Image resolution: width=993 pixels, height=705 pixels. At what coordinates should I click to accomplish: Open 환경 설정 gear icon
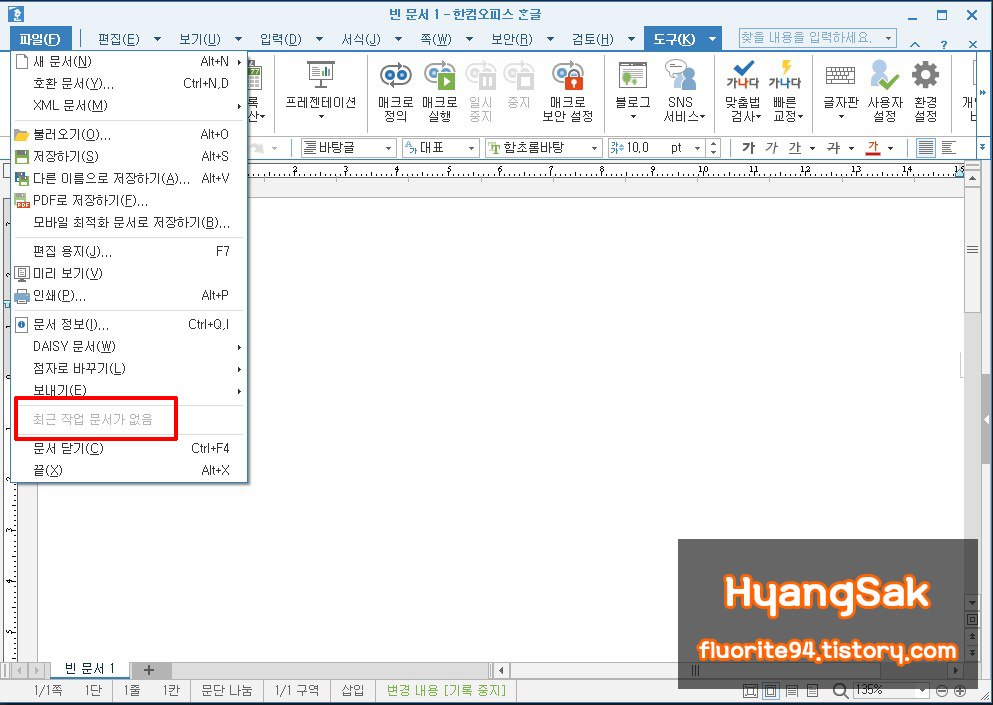tap(925, 90)
